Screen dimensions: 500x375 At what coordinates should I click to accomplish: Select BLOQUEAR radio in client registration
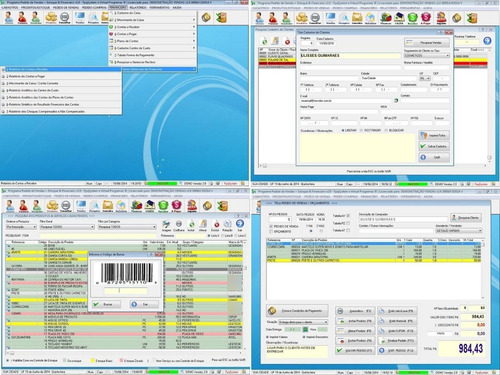tap(386, 130)
